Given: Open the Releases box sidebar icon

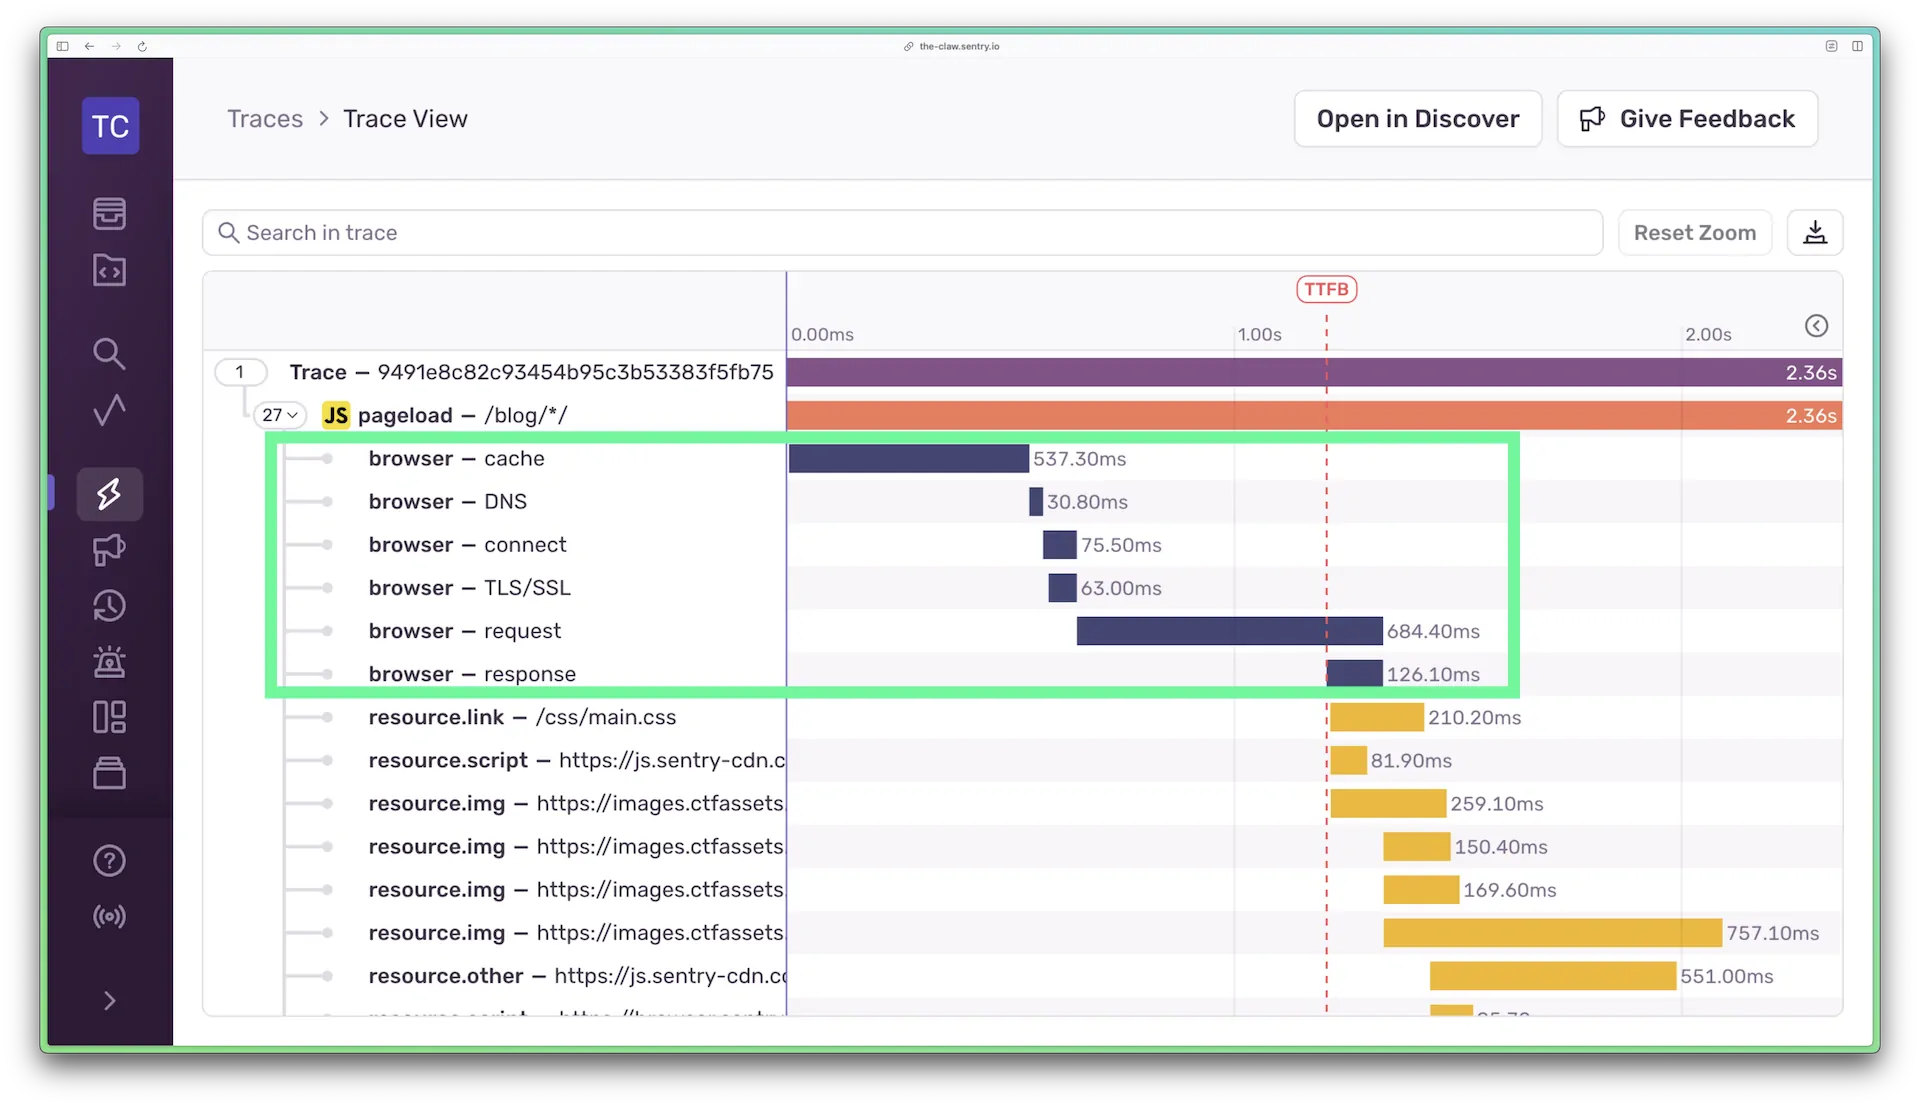Looking at the screenshot, I should [x=109, y=773].
